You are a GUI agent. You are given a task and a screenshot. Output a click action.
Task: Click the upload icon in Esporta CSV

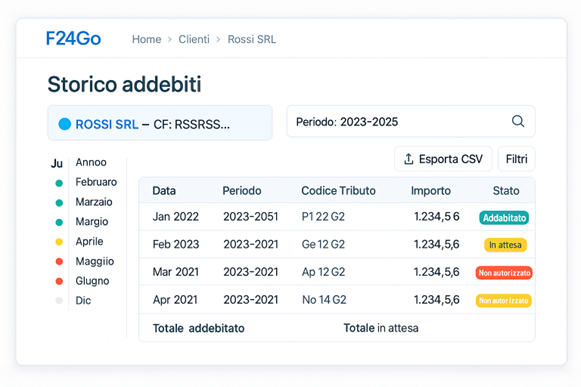coord(408,159)
